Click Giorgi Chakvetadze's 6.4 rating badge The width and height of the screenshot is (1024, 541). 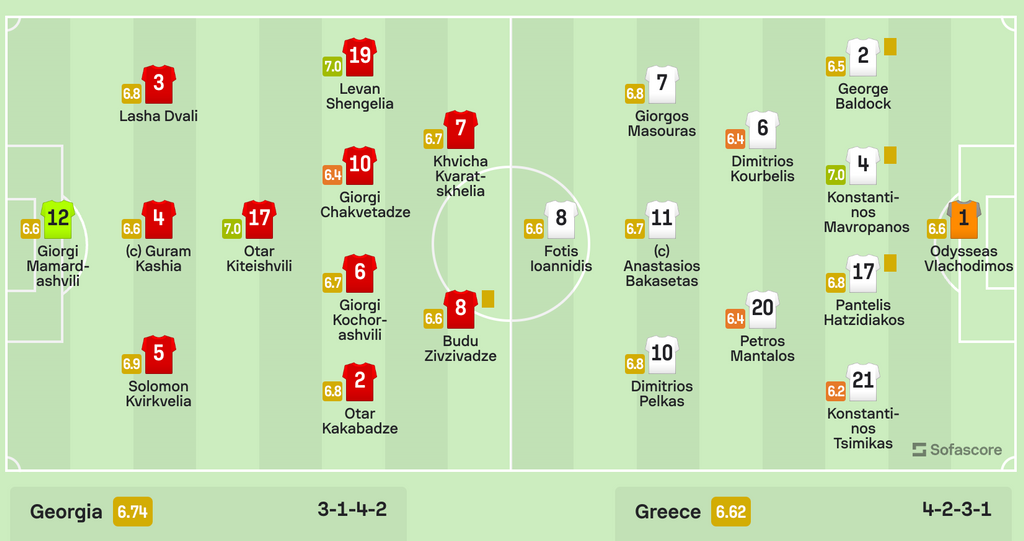(332, 175)
